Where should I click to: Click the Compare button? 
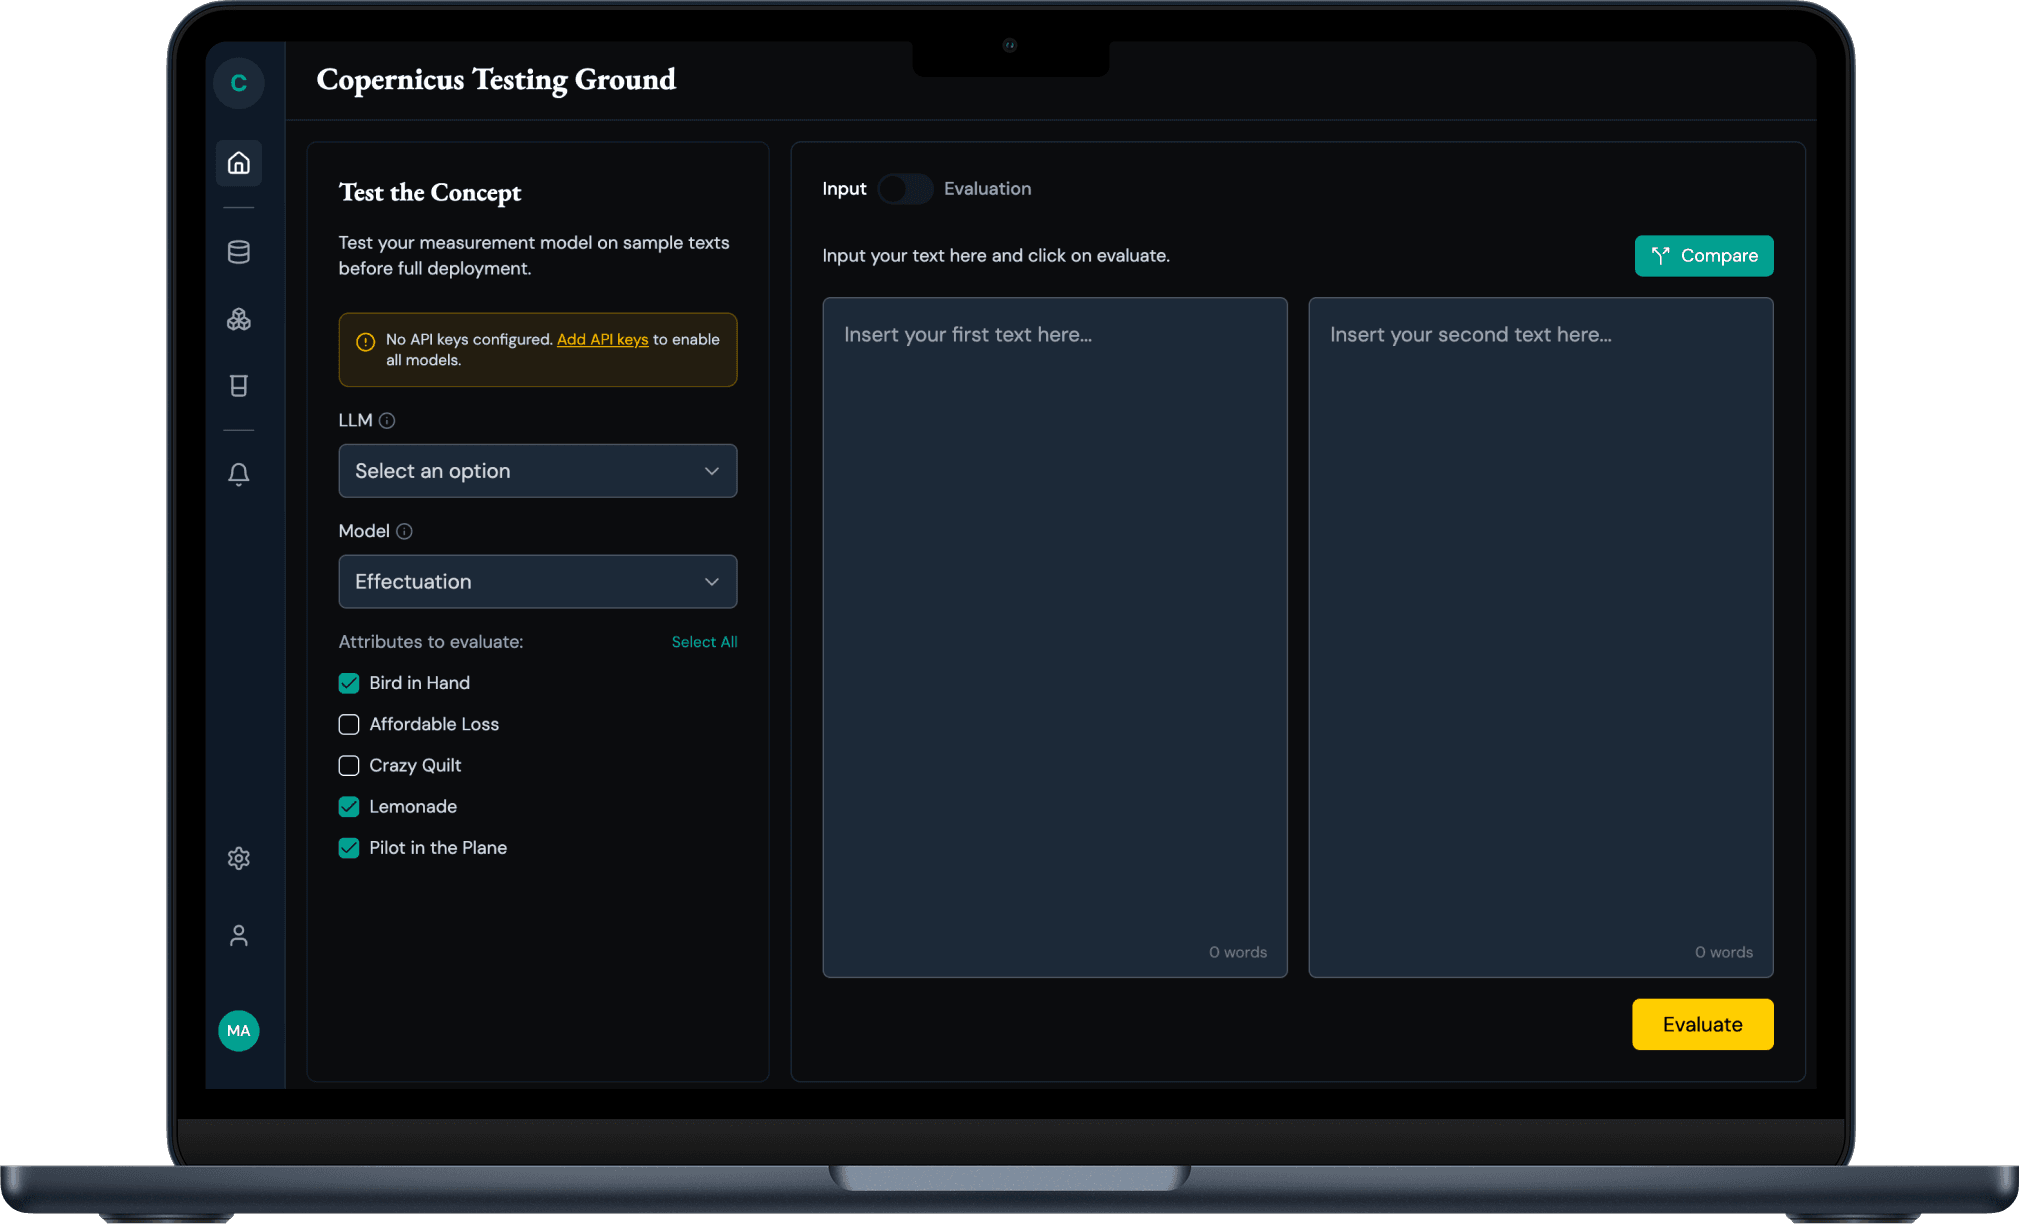point(1703,256)
